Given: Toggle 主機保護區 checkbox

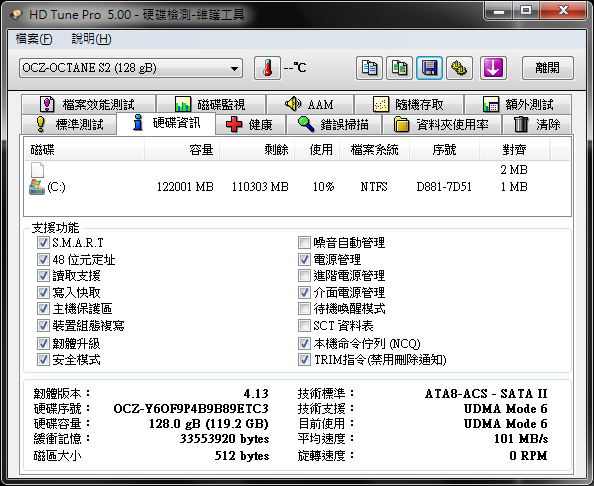Looking at the screenshot, I should click(x=43, y=309).
